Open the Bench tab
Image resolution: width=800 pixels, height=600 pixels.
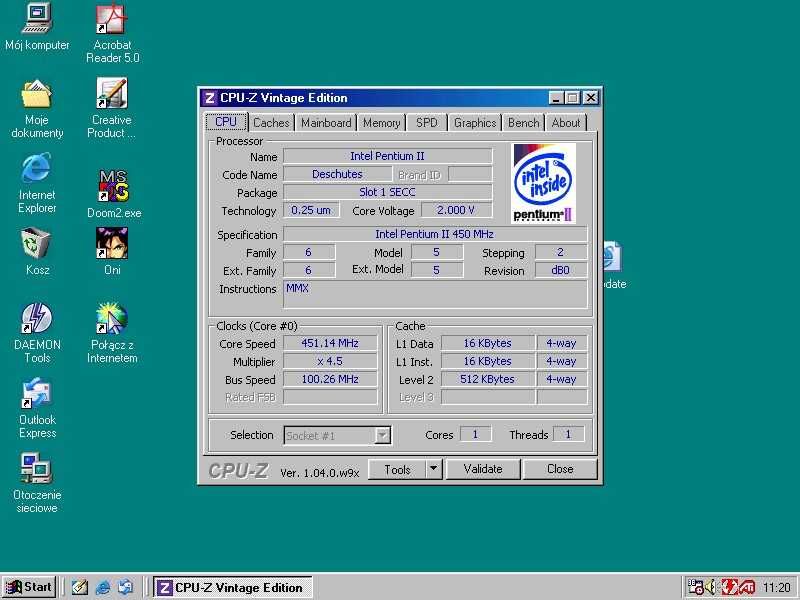[523, 123]
